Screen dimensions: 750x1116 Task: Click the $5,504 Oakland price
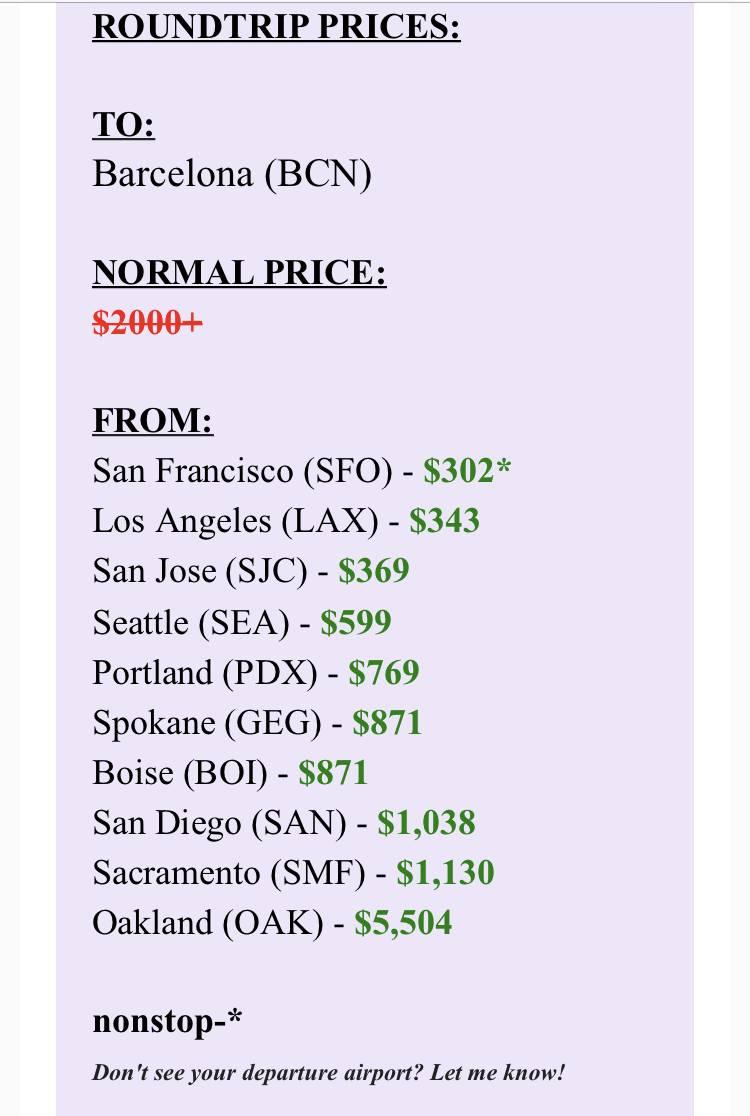coord(403,922)
